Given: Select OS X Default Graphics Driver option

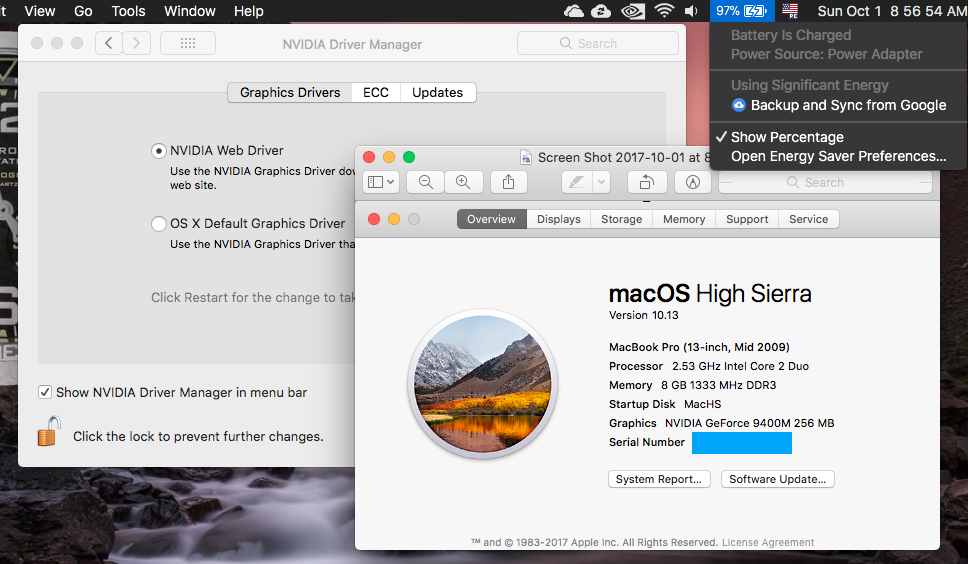Looking at the screenshot, I should pyautogui.click(x=159, y=223).
